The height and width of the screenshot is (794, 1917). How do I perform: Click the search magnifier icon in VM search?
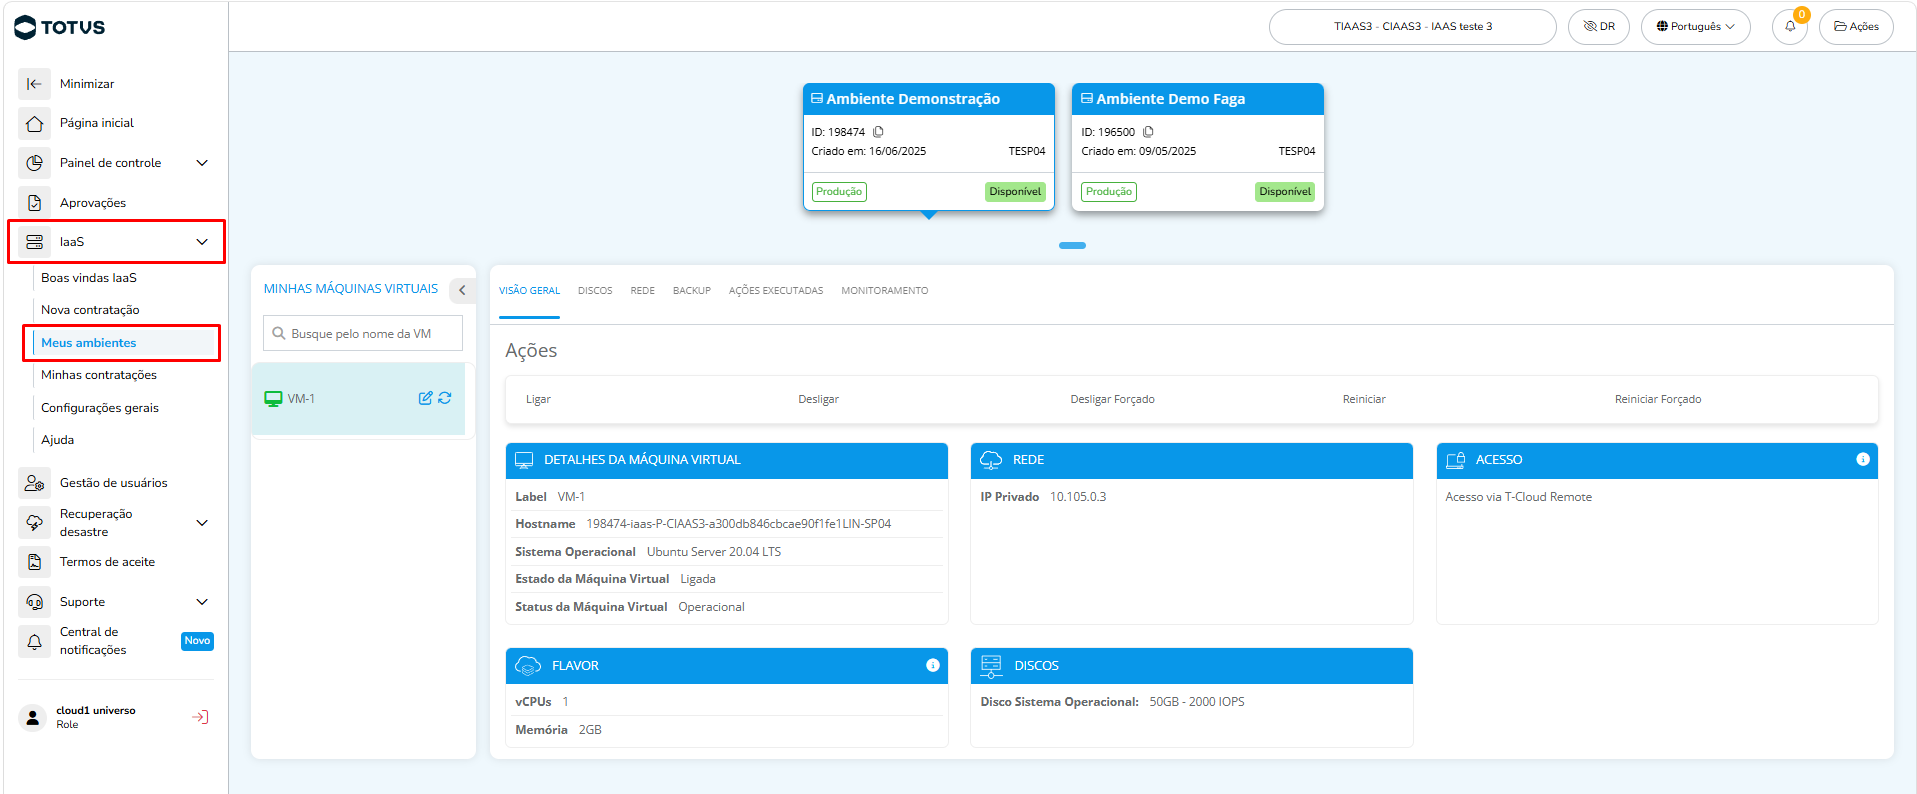pyautogui.click(x=279, y=334)
